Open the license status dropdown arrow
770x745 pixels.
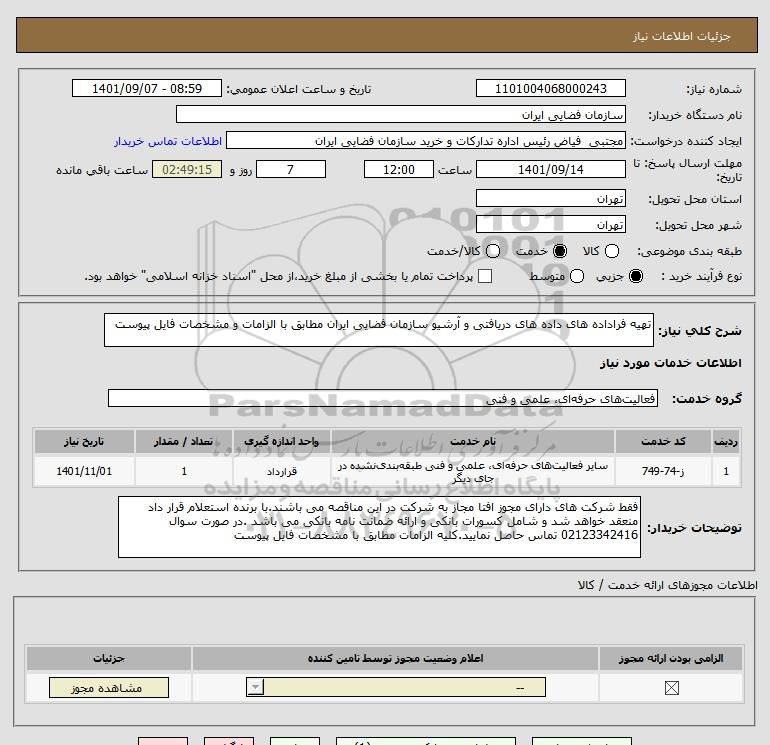point(255,687)
